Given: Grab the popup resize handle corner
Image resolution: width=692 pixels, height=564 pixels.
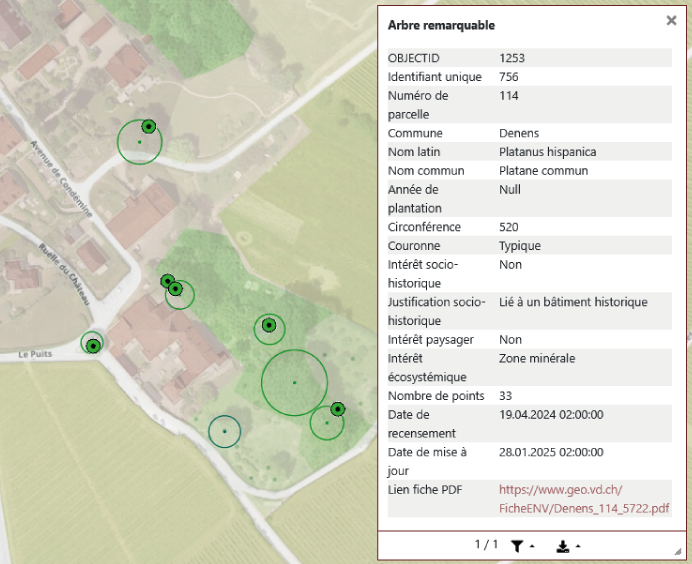Looking at the screenshot, I should click(x=678, y=552).
